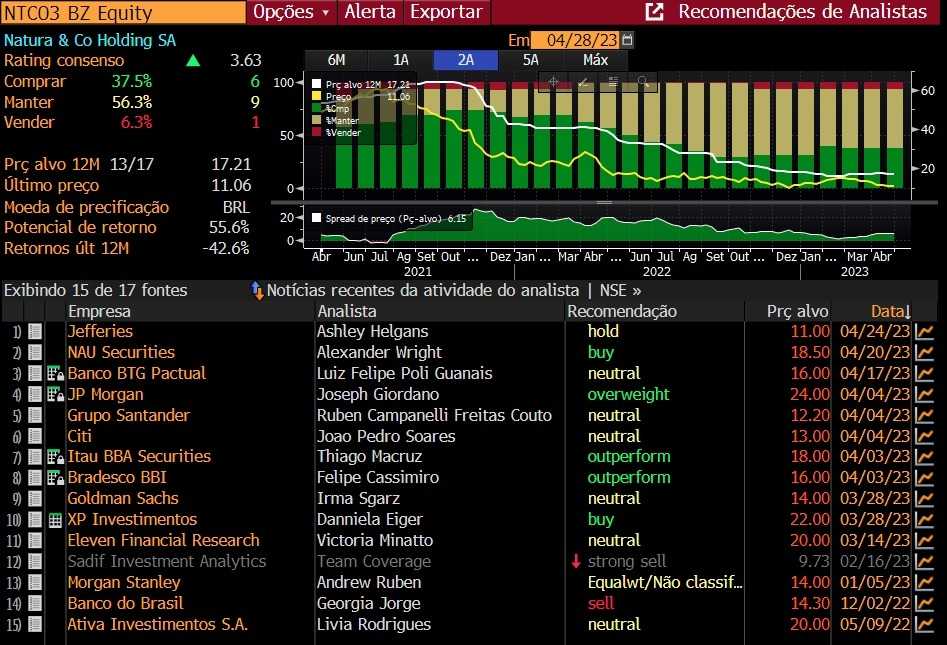This screenshot has height=645, width=947.
Task: Select the crosshair tool on the chart toolbar
Action: 553,82
